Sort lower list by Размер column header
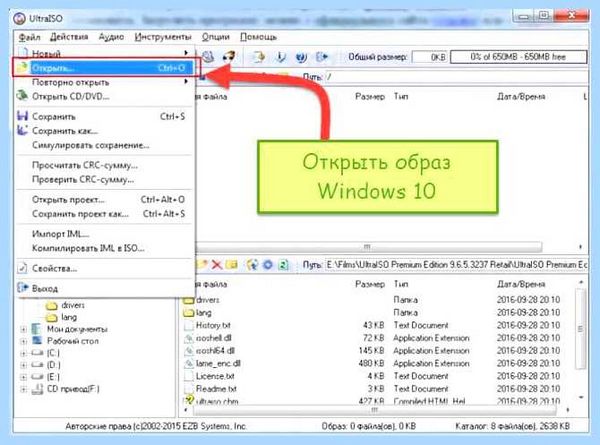600x445 pixels. 370,284
